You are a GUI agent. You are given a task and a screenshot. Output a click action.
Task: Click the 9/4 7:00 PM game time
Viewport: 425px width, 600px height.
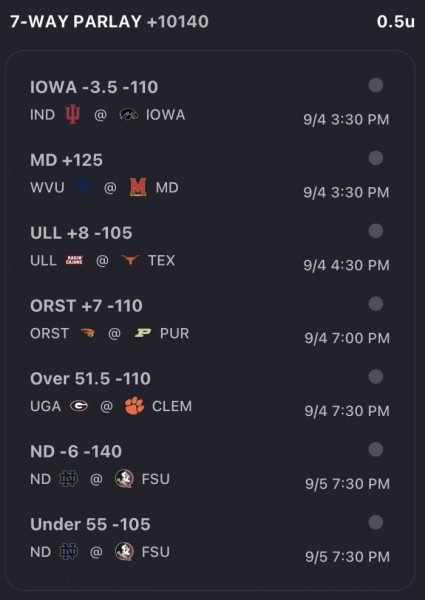347,338
